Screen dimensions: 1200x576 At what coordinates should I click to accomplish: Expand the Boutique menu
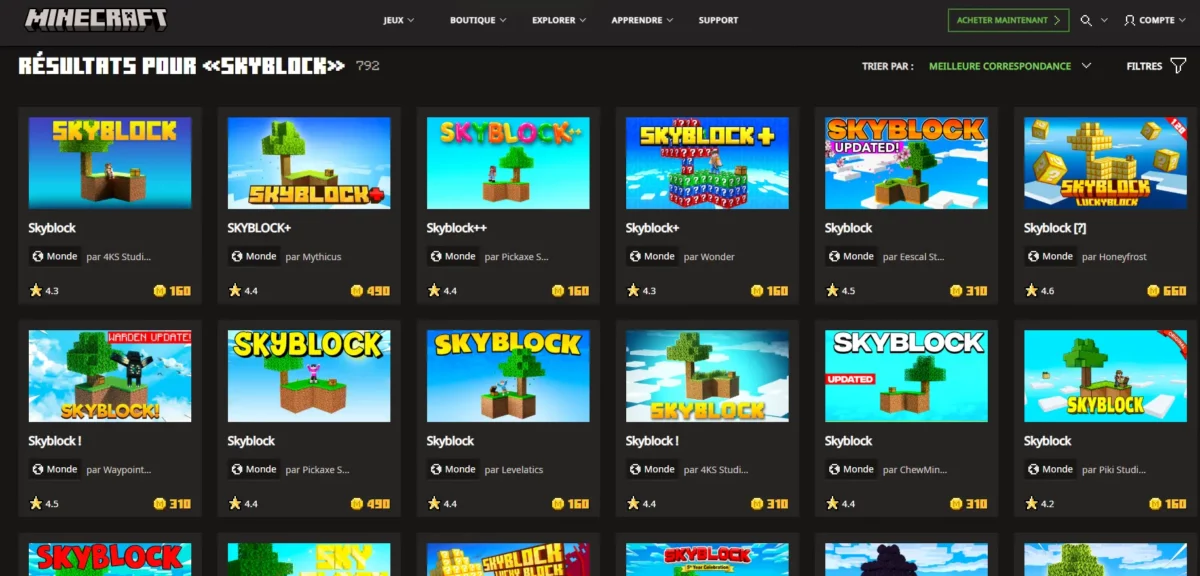(478, 20)
